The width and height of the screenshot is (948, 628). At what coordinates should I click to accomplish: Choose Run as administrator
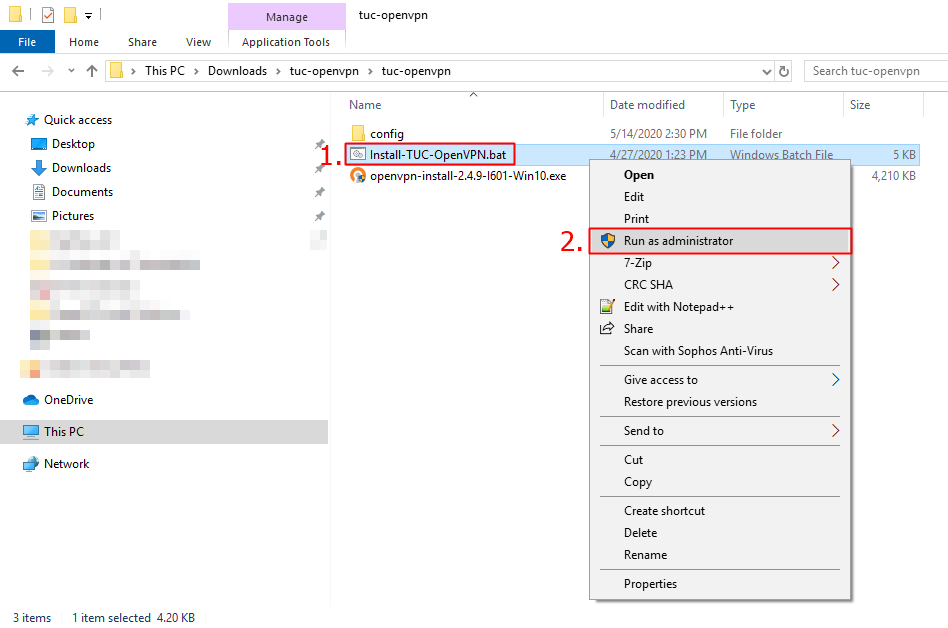(x=678, y=241)
